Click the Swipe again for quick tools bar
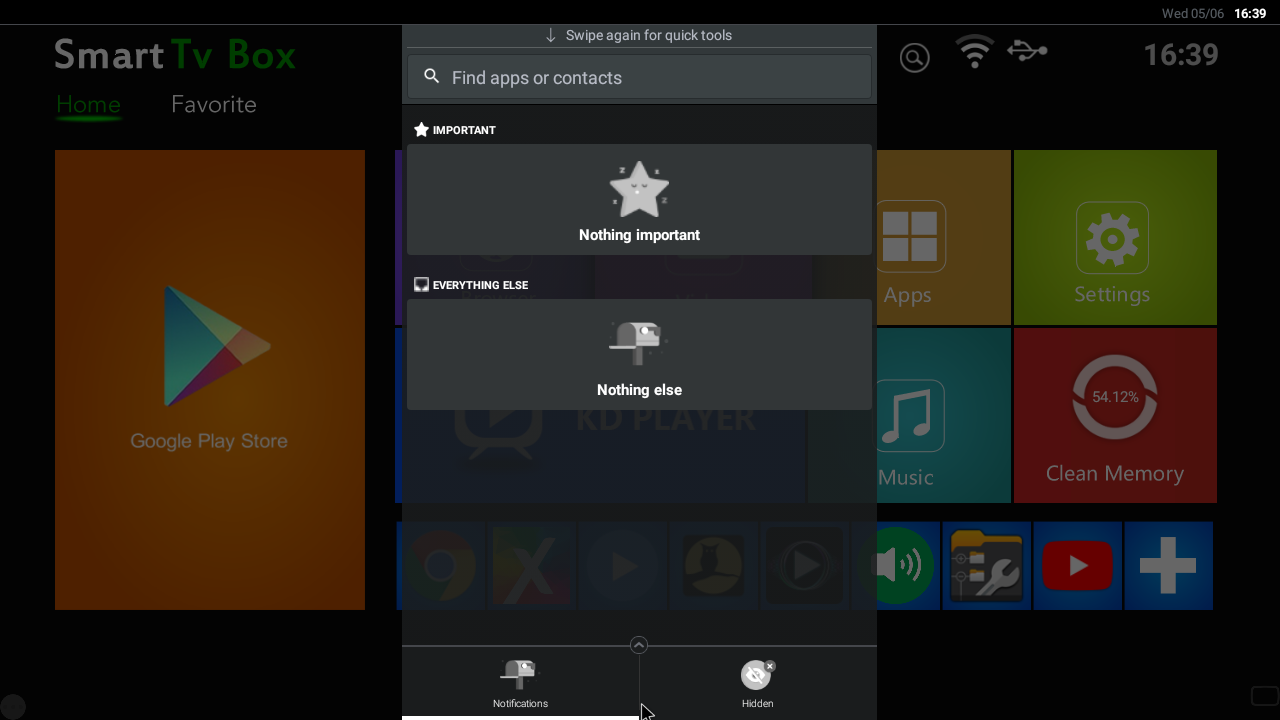 coord(639,35)
